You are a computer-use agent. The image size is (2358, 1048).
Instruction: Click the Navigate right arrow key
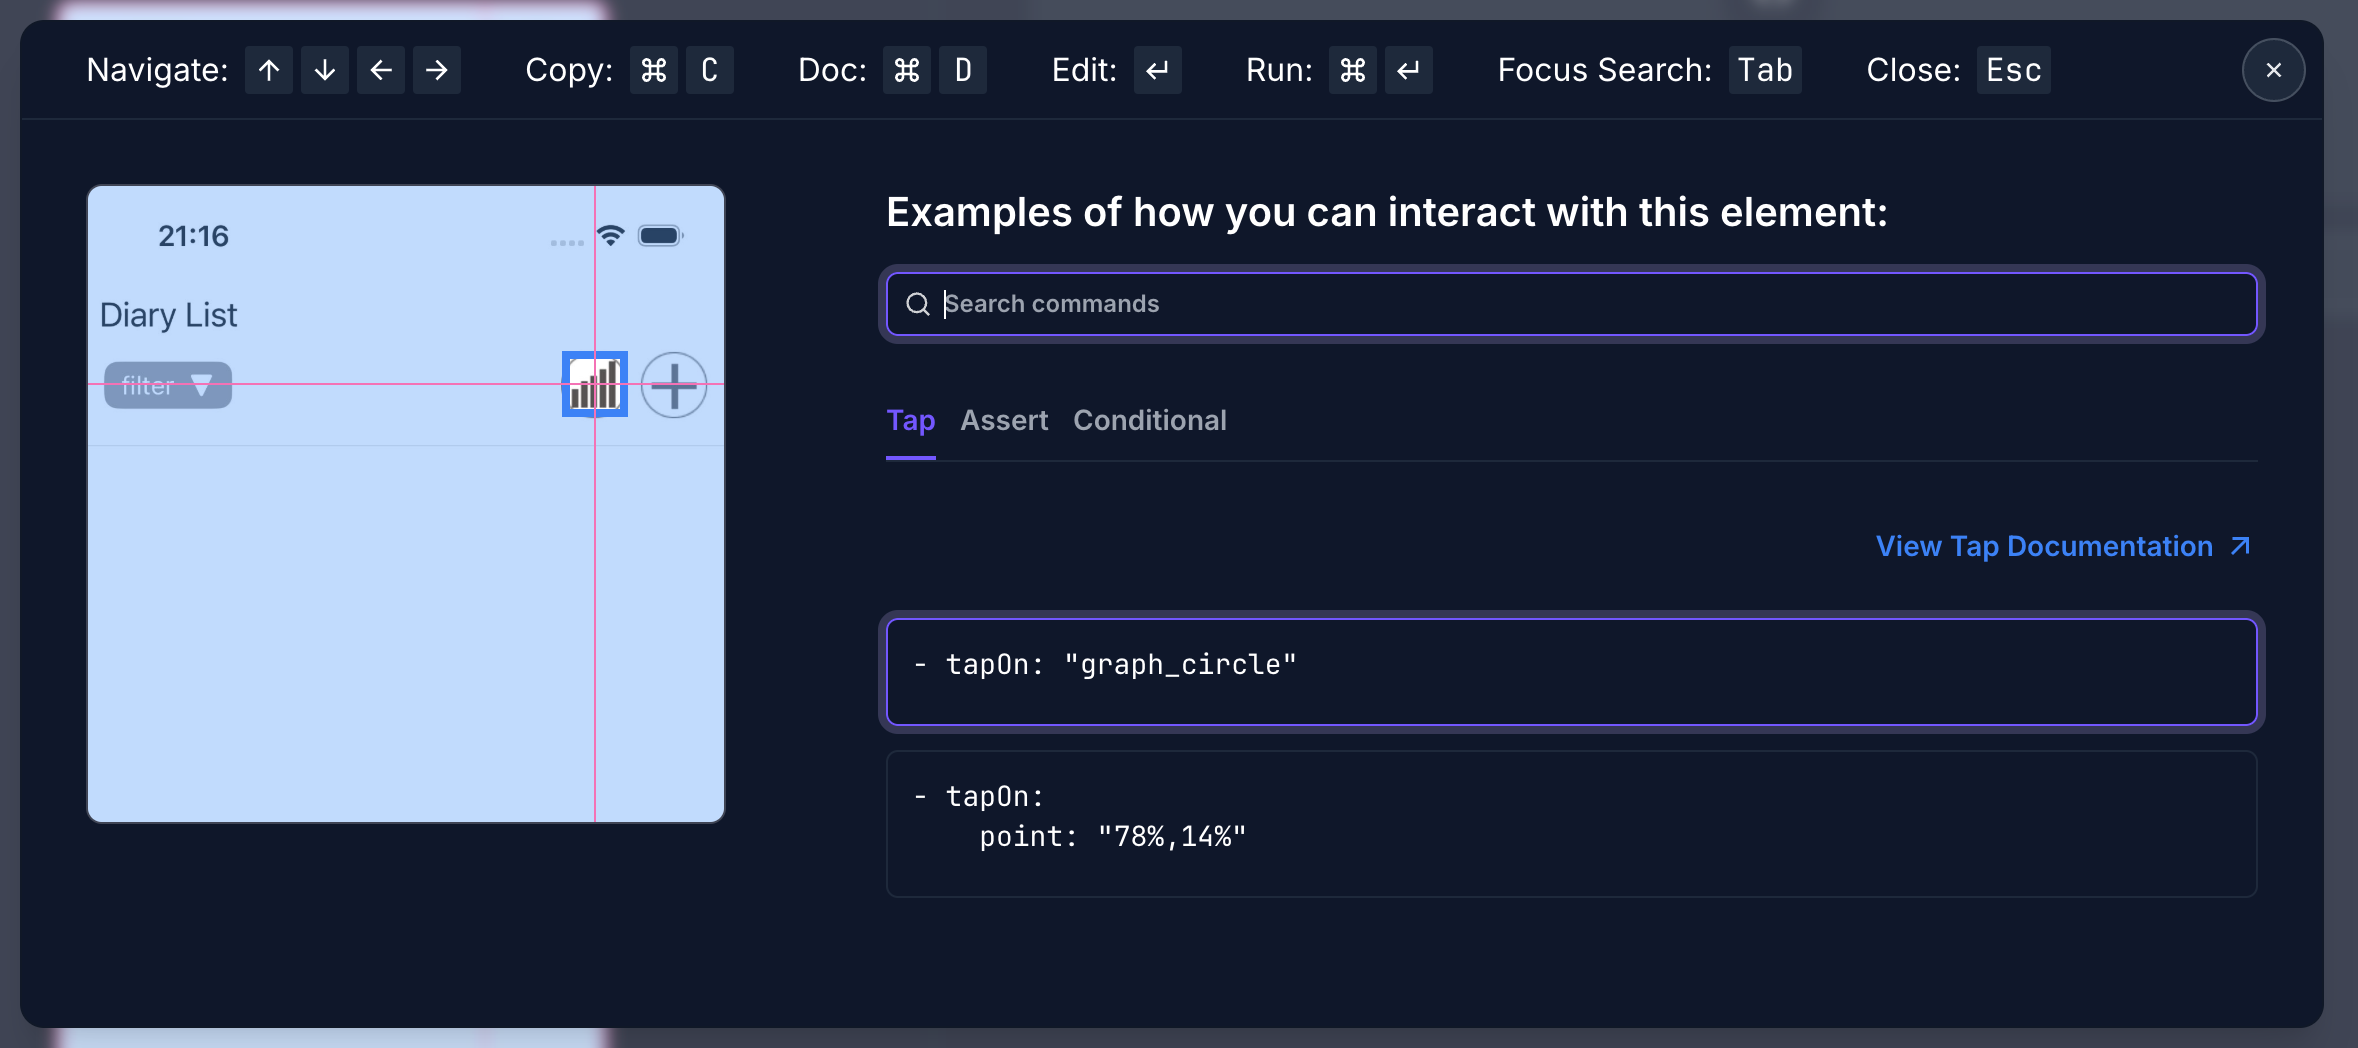pos(437,70)
